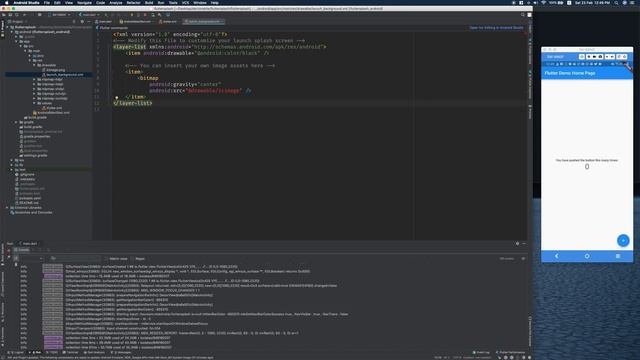Open the macOS Notification Center icon
The height and width of the screenshot is (360, 640).
coord(633,2)
